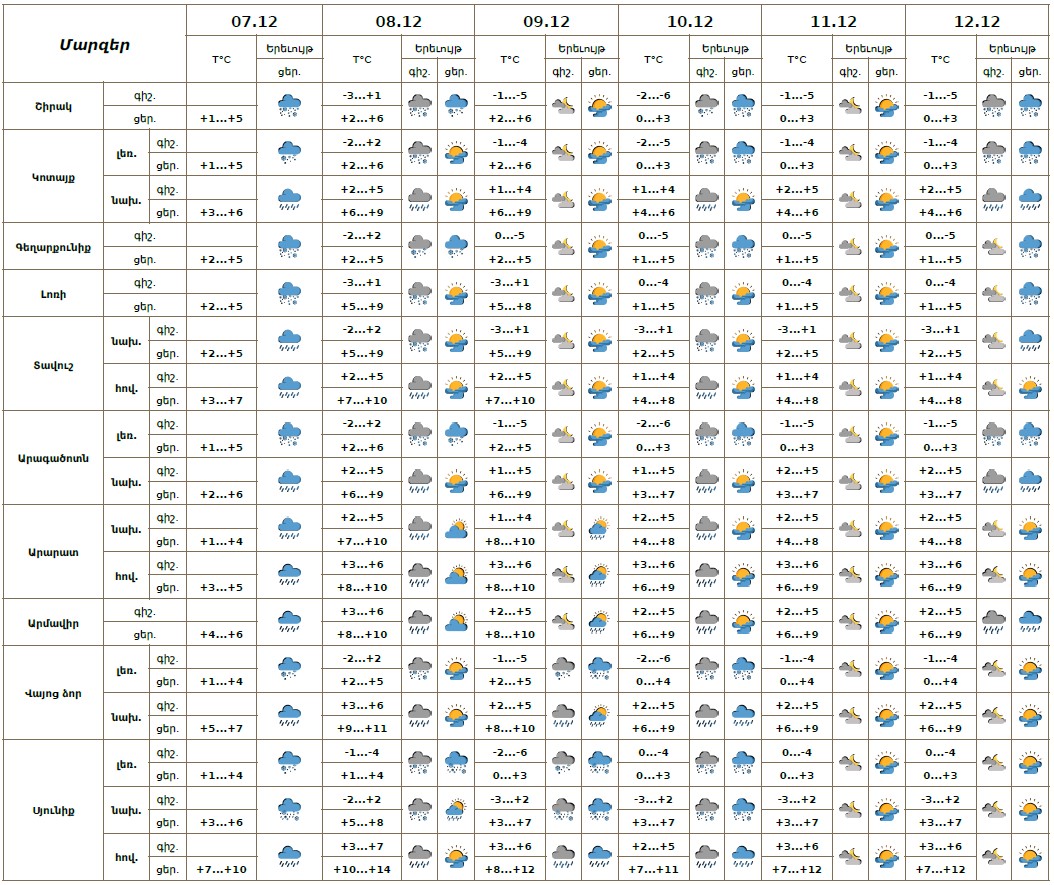Click the +10...+14 temperature cell

point(362,869)
